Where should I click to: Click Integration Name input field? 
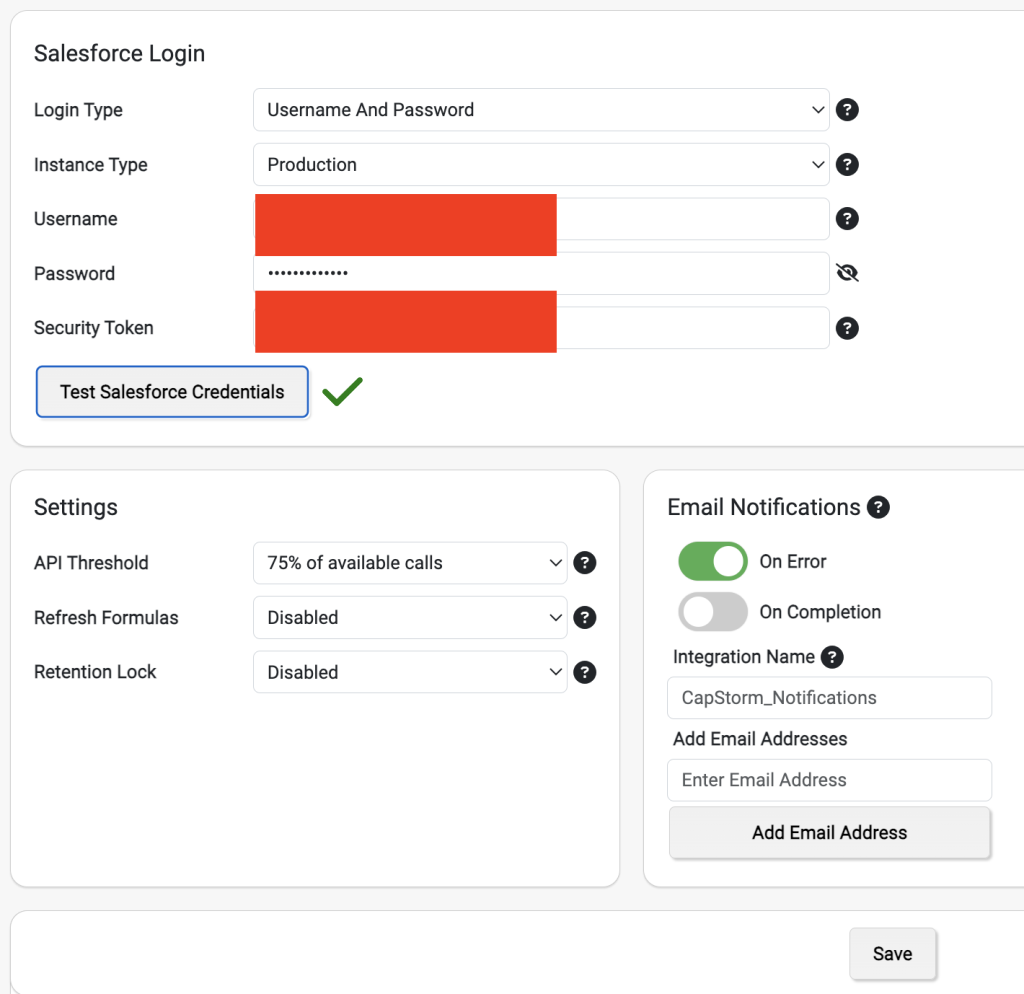(x=829, y=698)
